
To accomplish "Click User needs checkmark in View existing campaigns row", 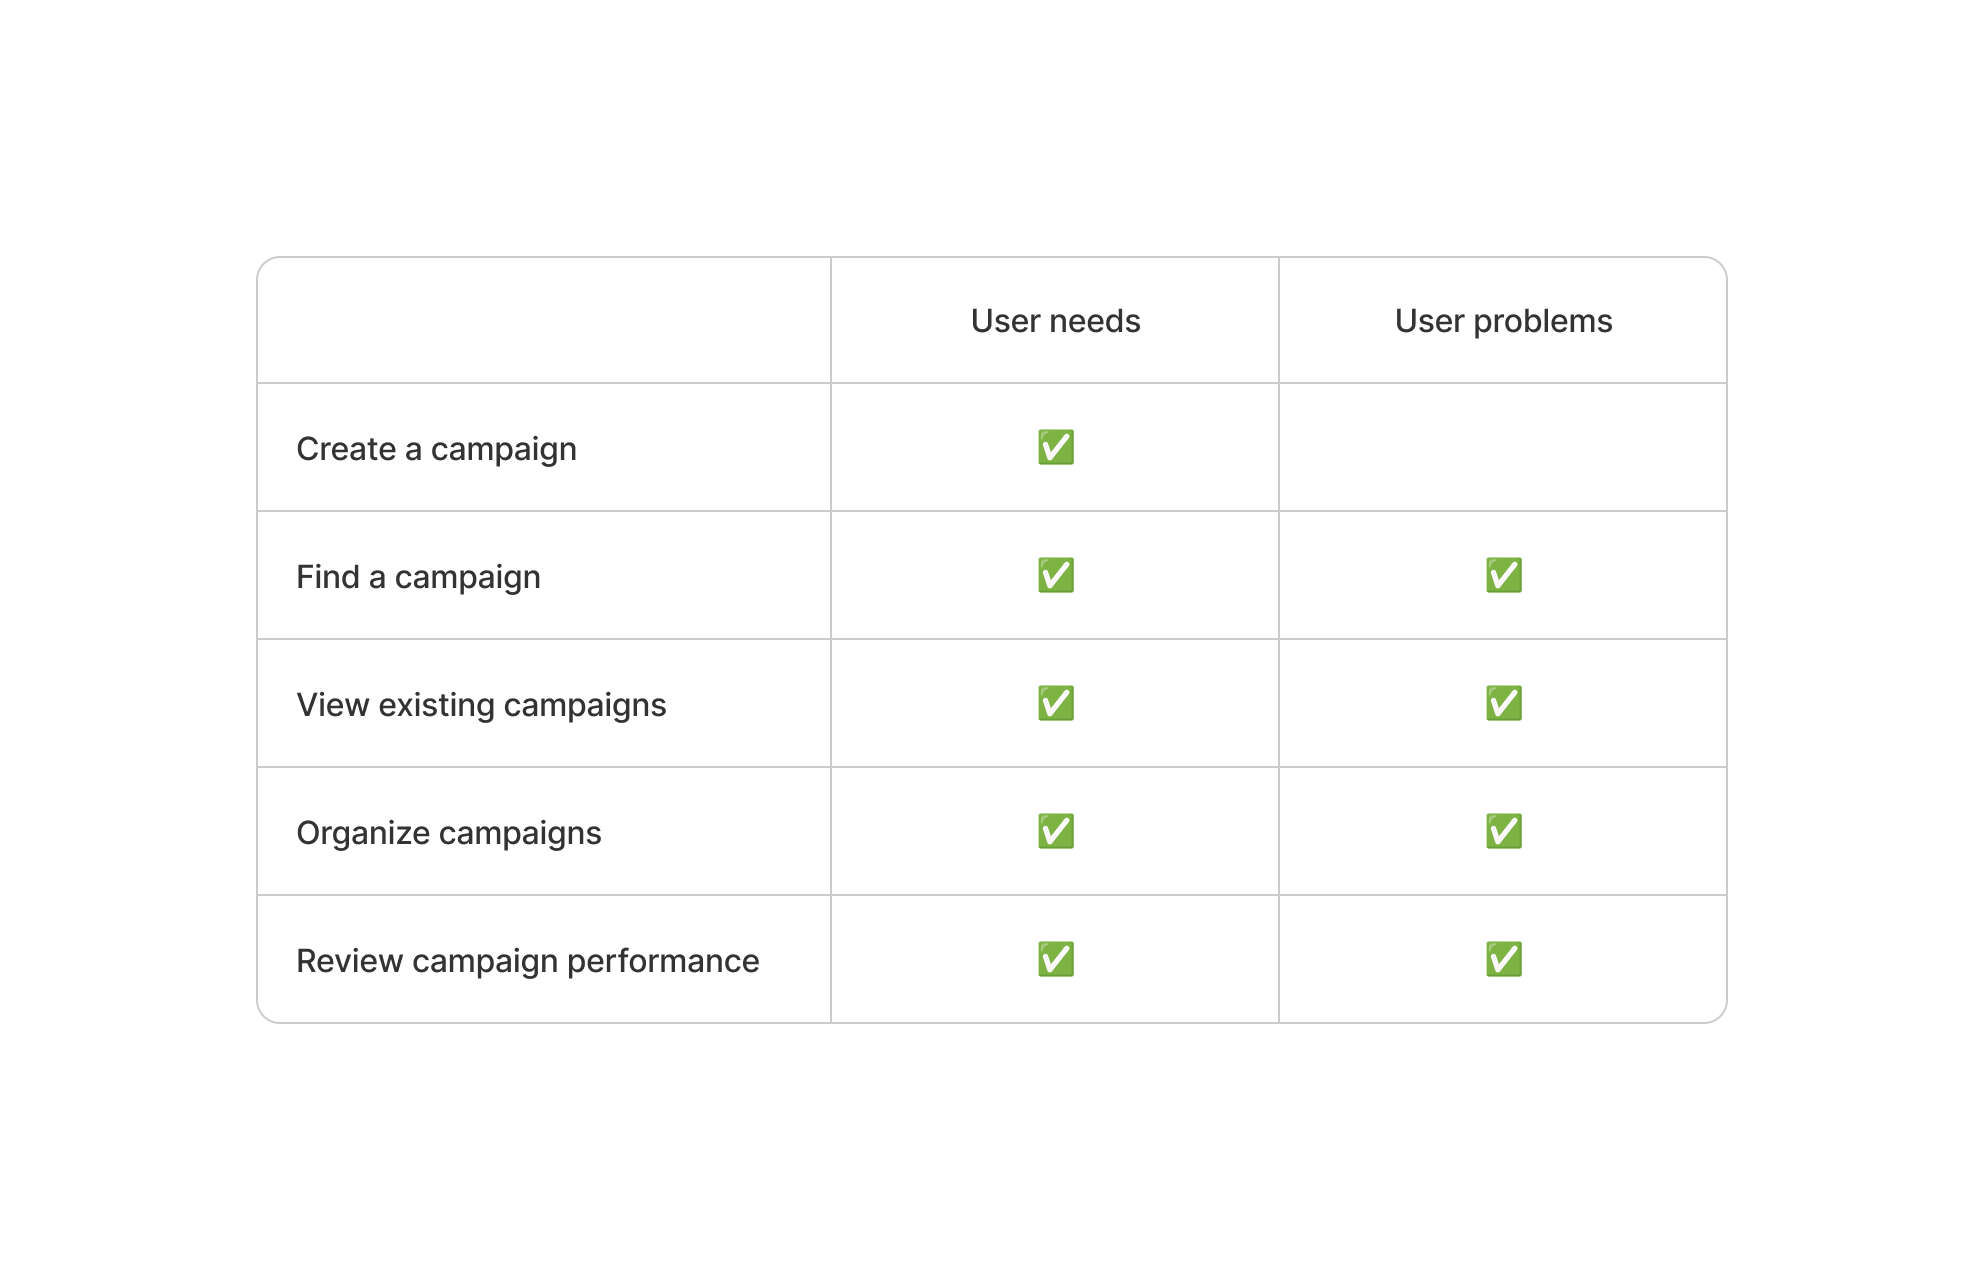I will 1055,703.
